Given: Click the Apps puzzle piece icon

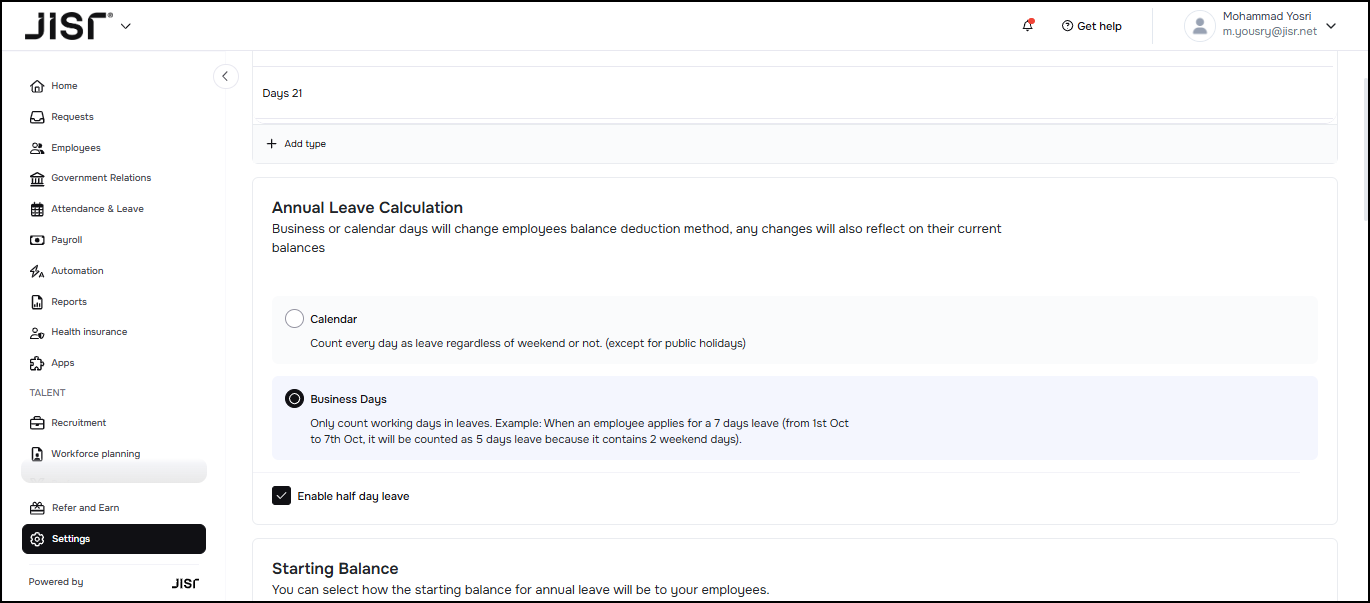Looking at the screenshot, I should [37, 363].
